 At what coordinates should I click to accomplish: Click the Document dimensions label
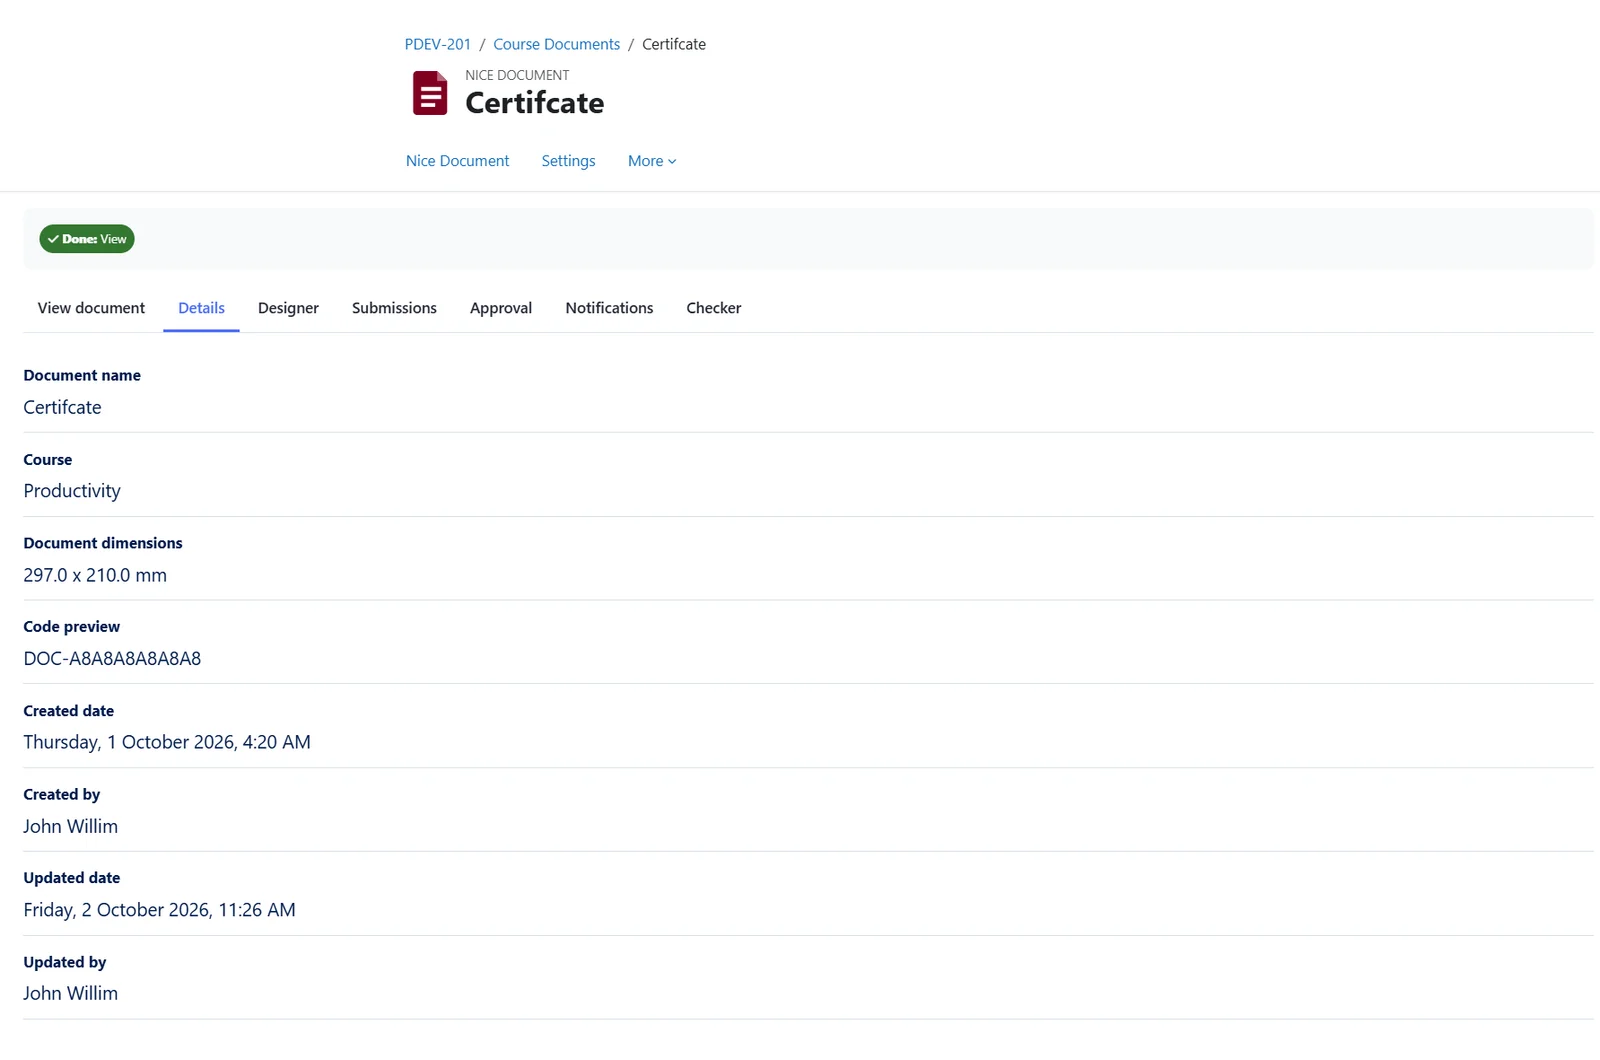point(103,543)
